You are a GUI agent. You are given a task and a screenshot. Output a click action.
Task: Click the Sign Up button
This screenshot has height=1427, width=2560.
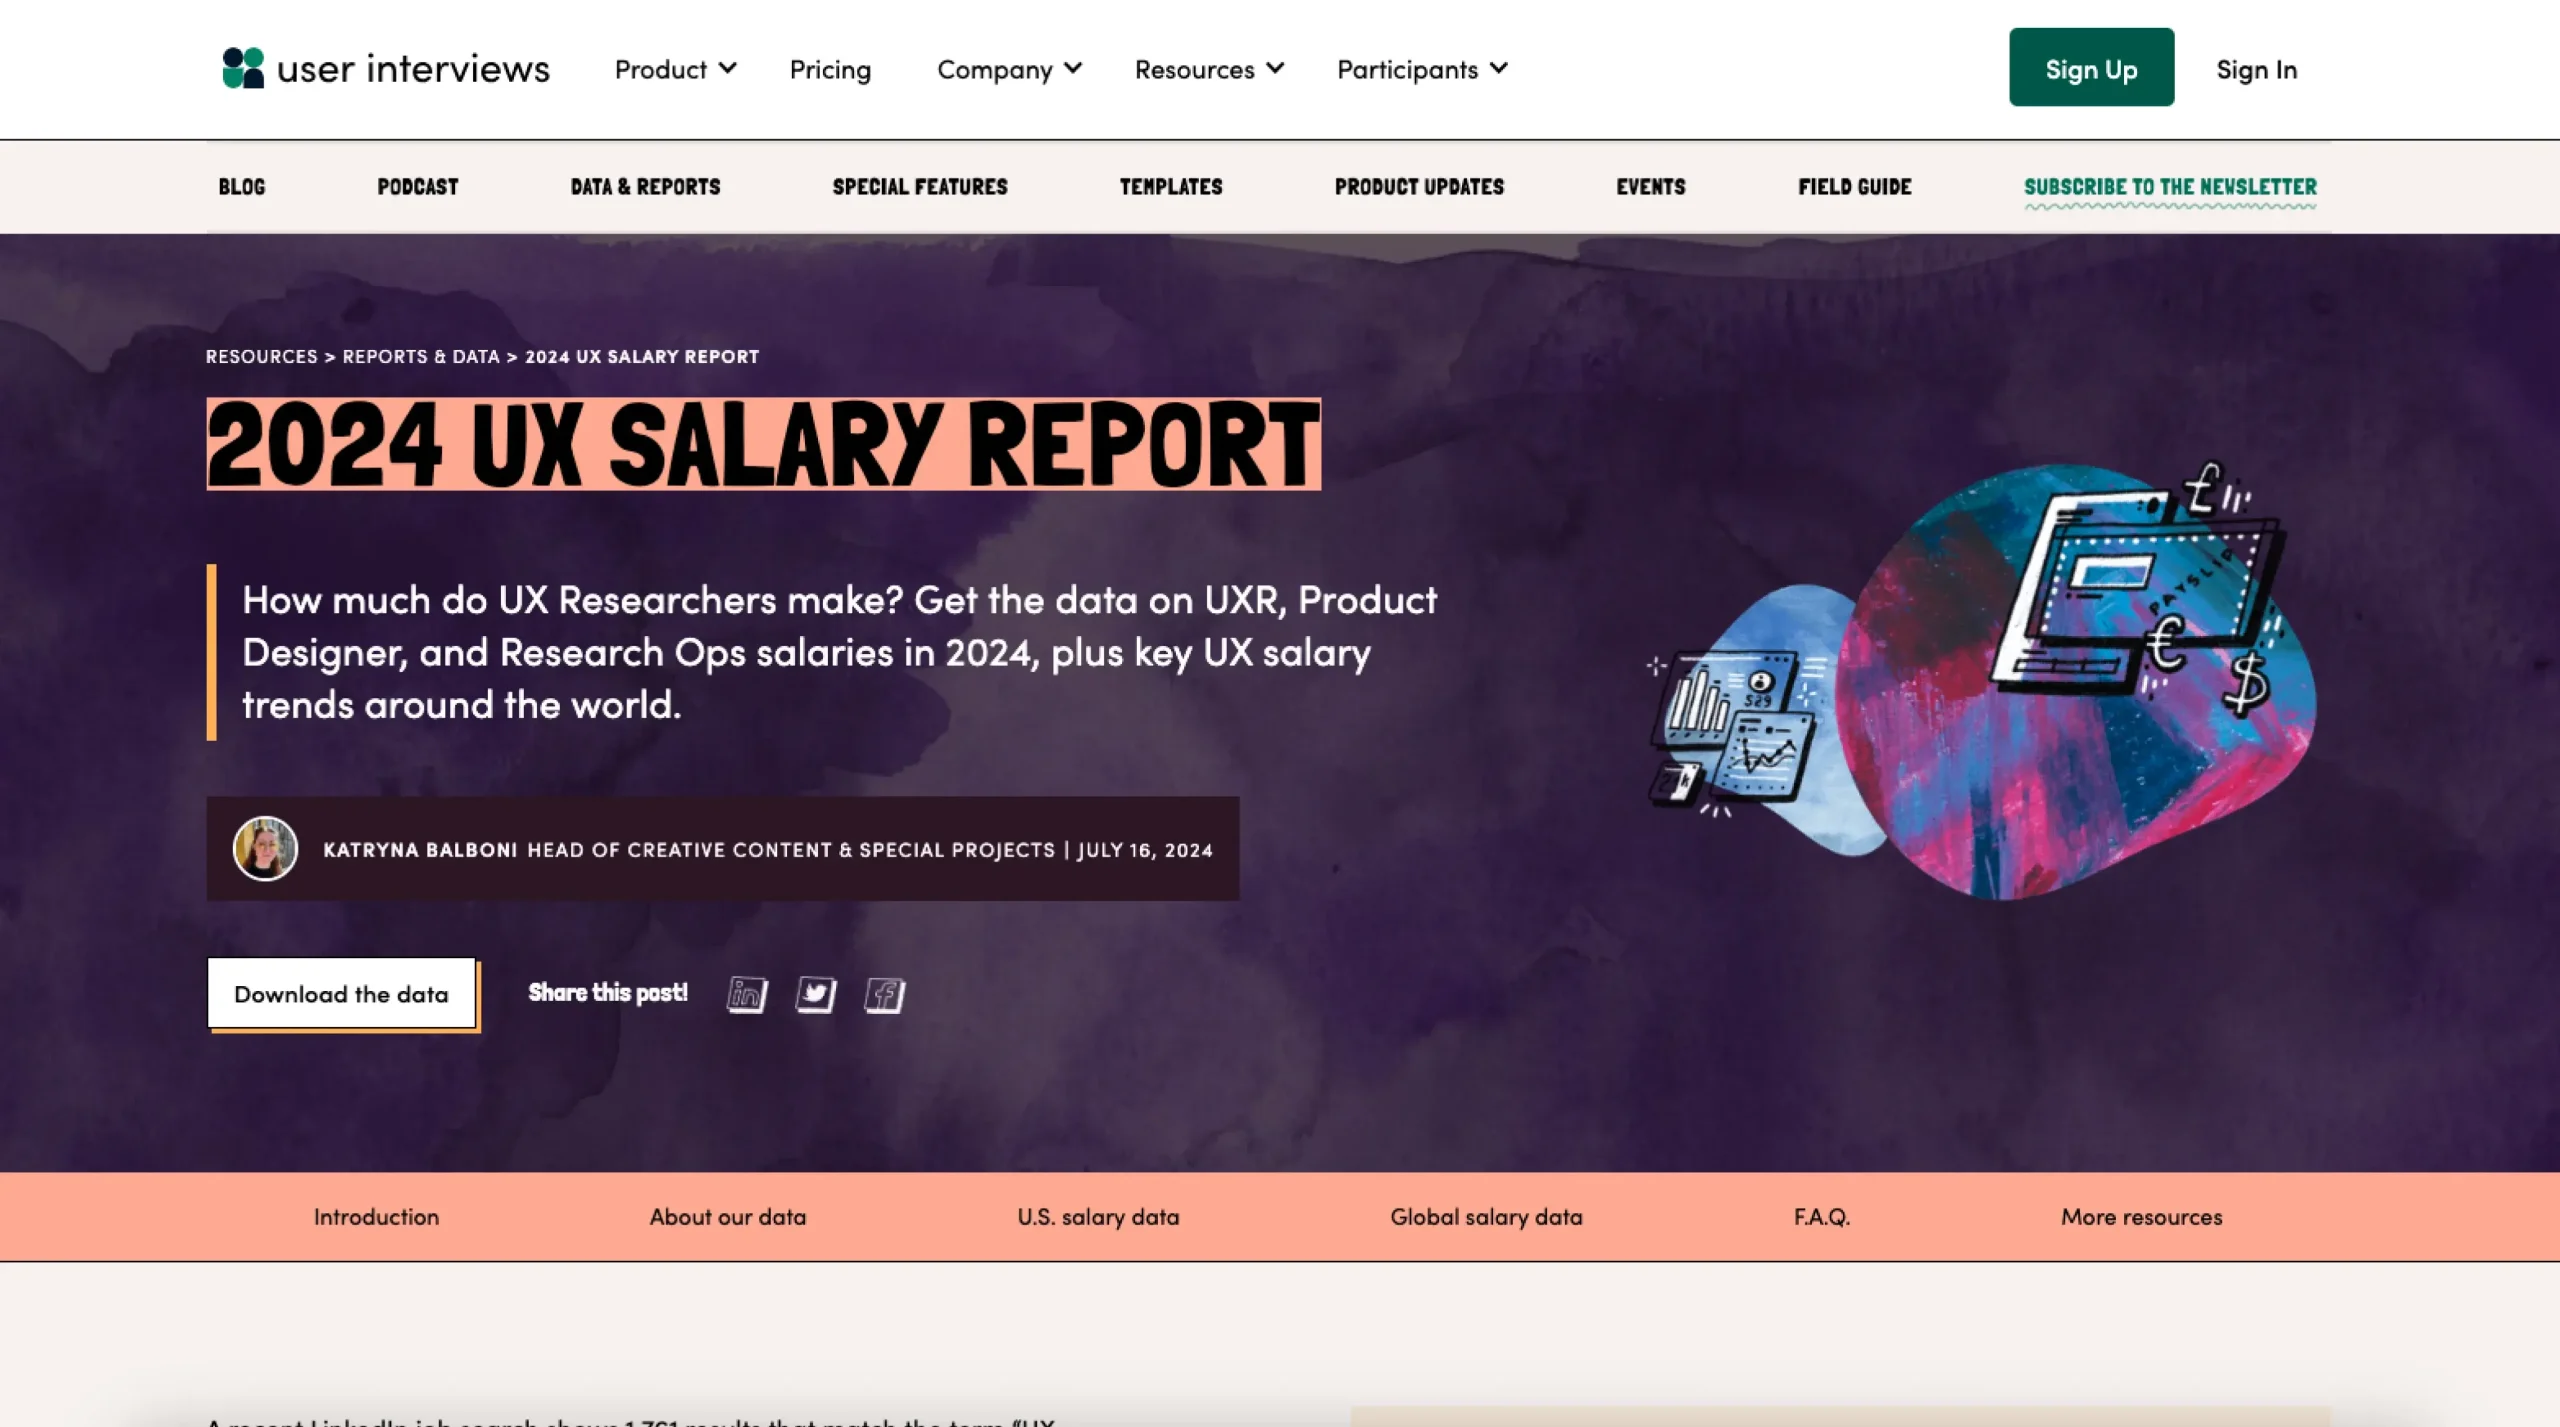pos(2091,67)
